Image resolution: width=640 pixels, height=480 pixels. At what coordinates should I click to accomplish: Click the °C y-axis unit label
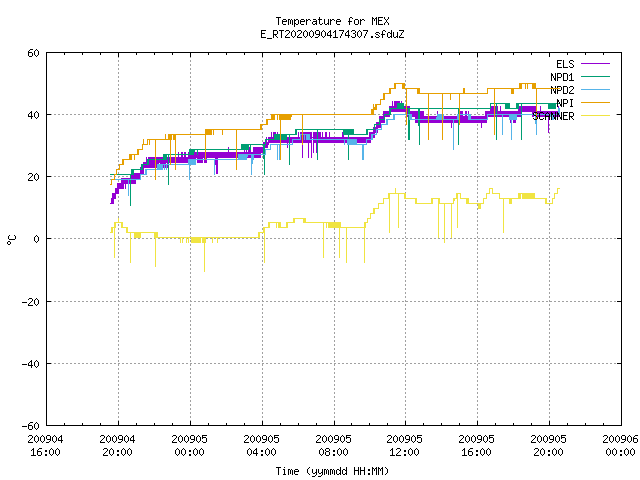tap(12, 240)
